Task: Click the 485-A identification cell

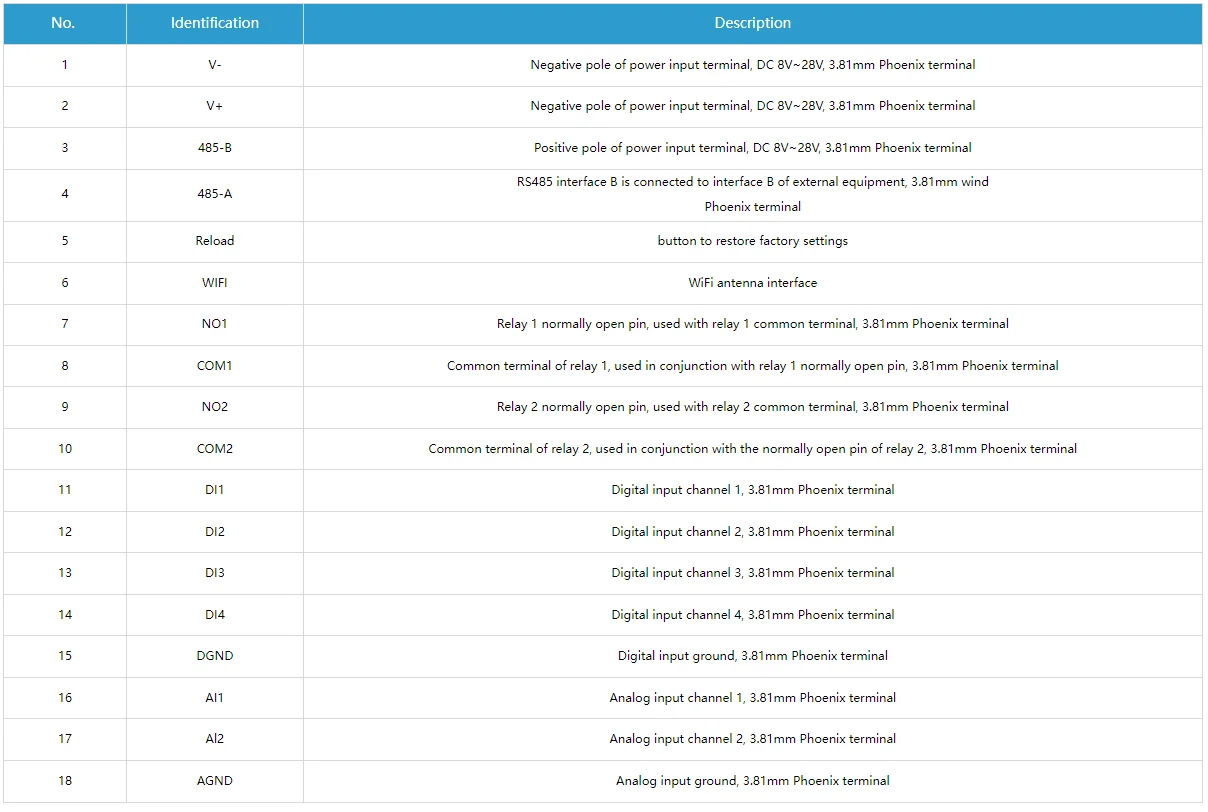Action: [x=214, y=194]
